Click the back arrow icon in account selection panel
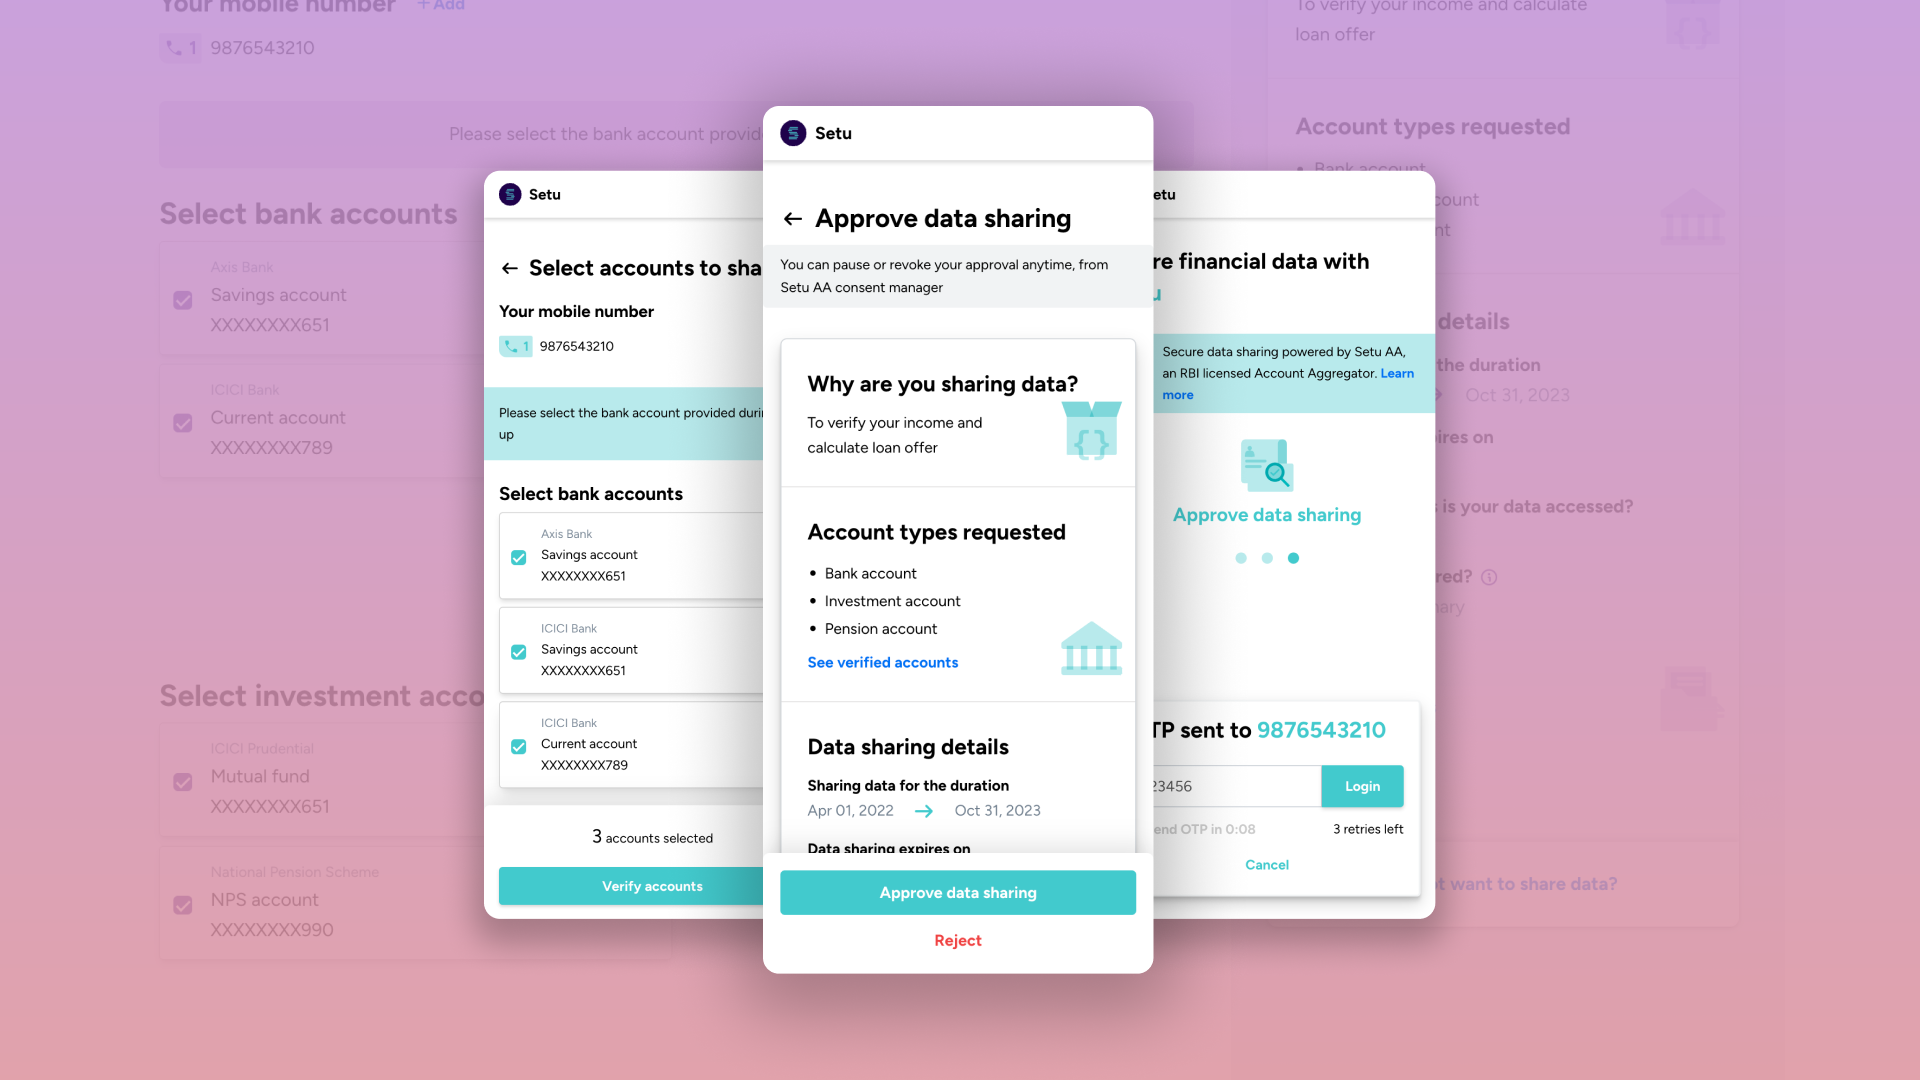 point(509,268)
